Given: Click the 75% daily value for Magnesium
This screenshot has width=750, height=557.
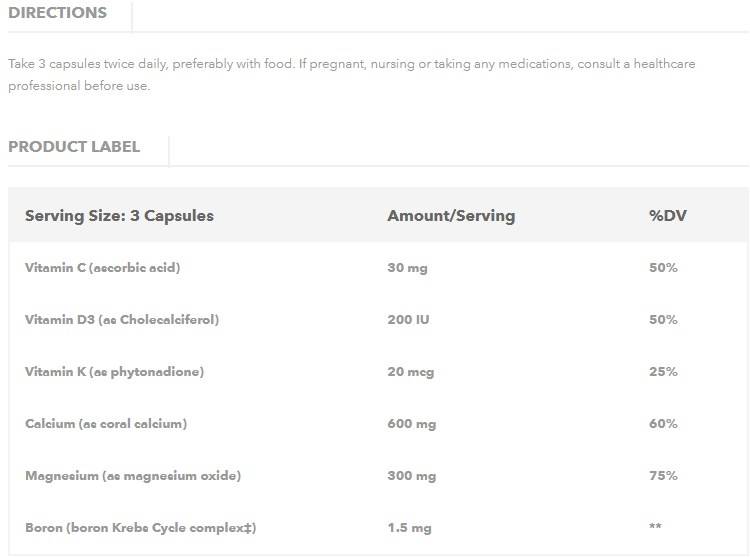Looking at the screenshot, I should point(663,475).
